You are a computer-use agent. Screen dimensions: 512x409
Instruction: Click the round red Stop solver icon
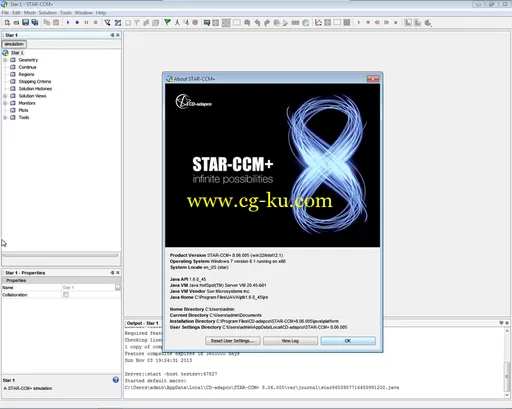click(x=195, y=22)
